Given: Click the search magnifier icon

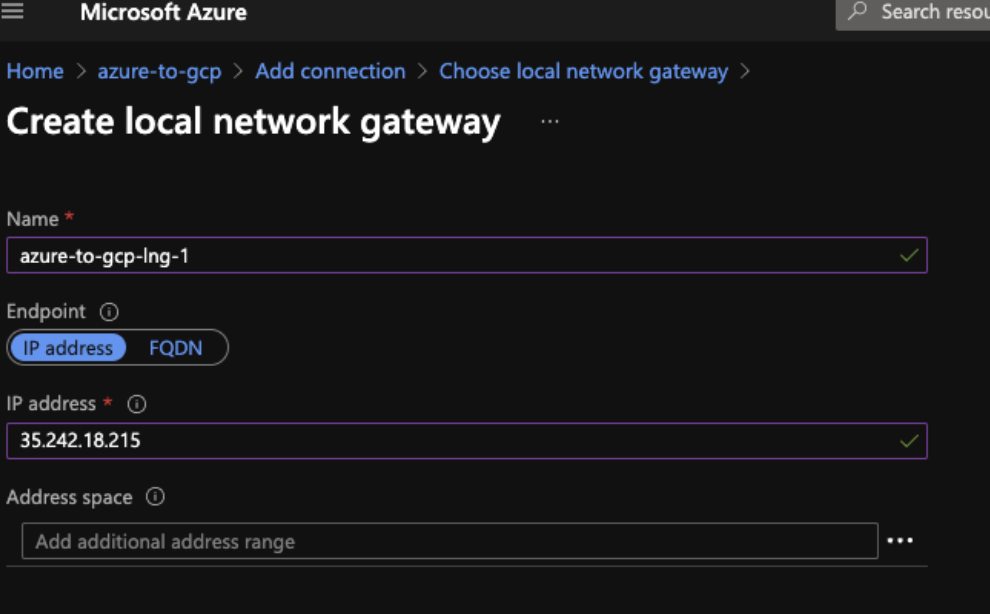Looking at the screenshot, I should pos(857,12).
